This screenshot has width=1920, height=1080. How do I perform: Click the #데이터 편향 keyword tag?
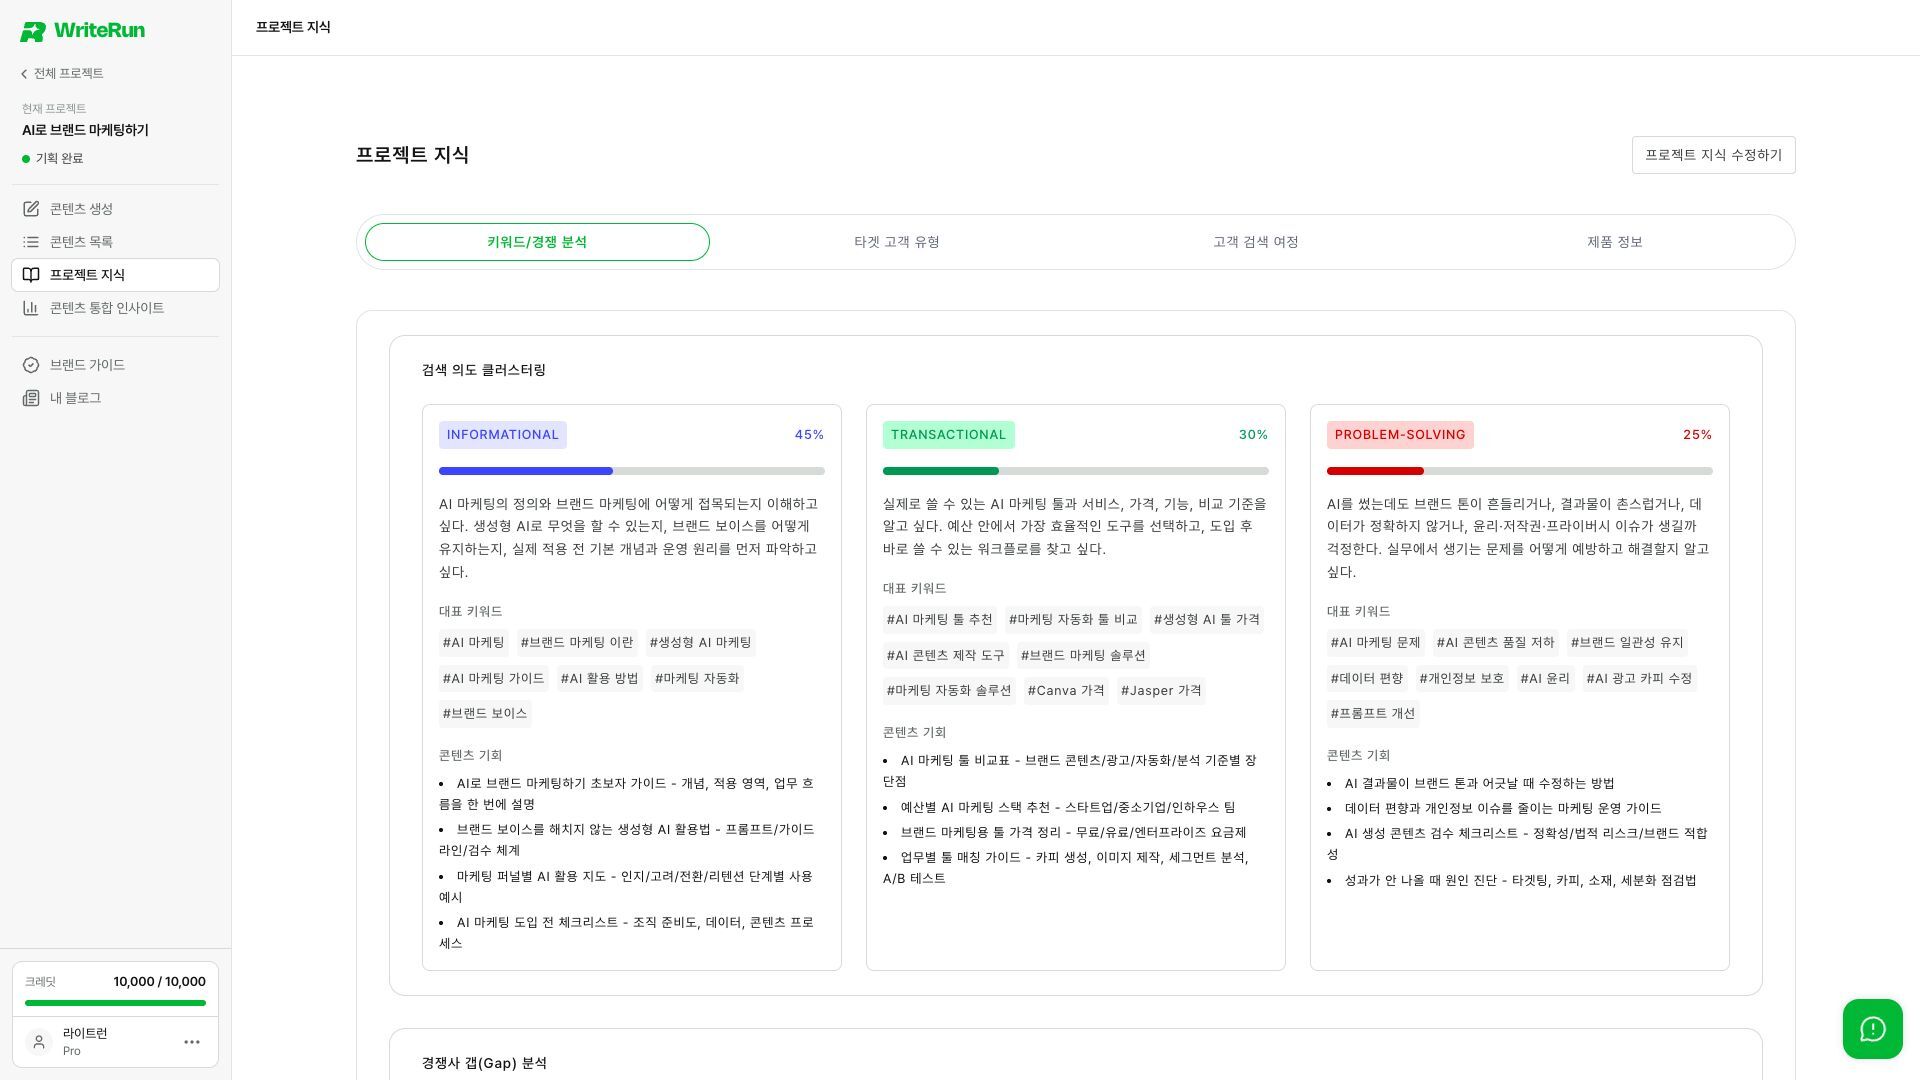(1367, 679)
